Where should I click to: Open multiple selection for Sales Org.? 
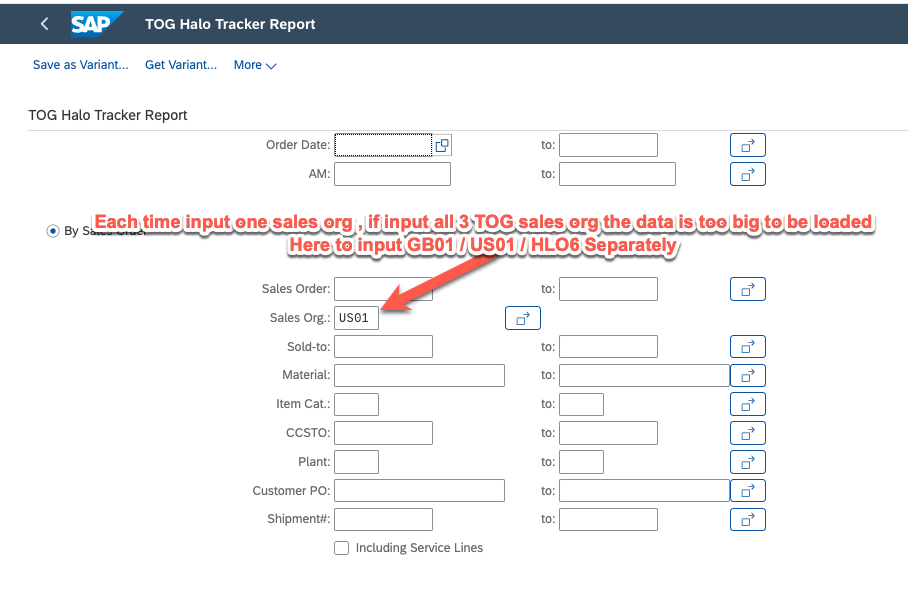tap(523, 318)
